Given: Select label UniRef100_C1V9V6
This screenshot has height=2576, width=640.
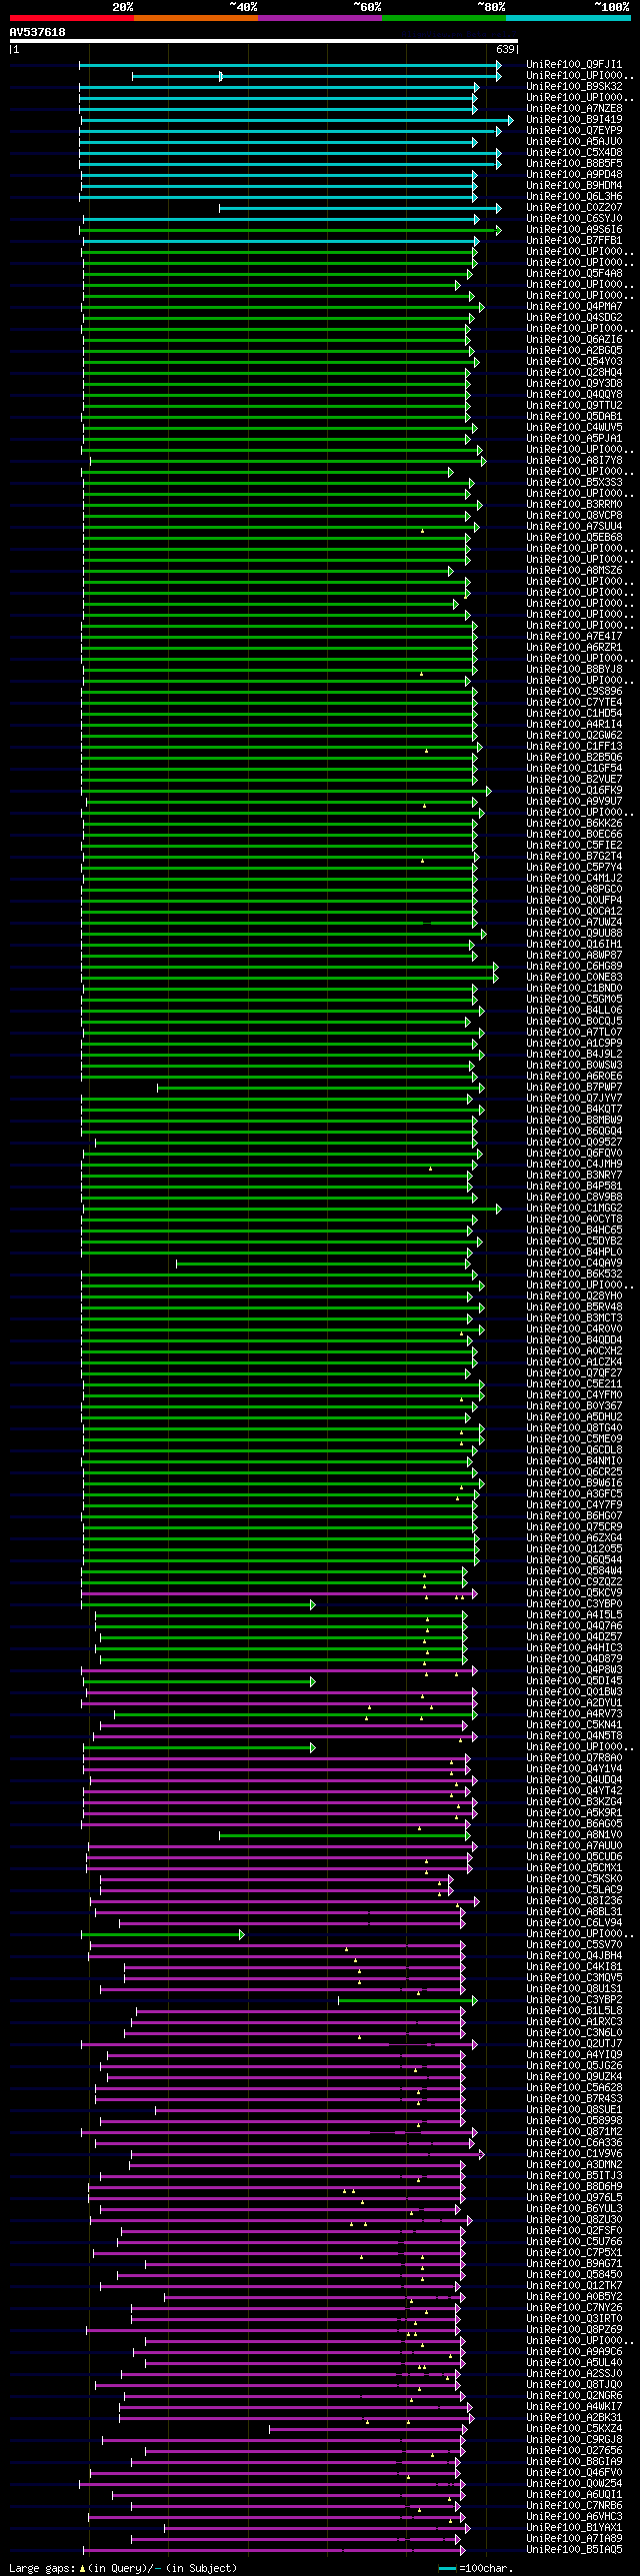Looking at the screenshot, I should pyautogui.click(x=574, y=2154).
